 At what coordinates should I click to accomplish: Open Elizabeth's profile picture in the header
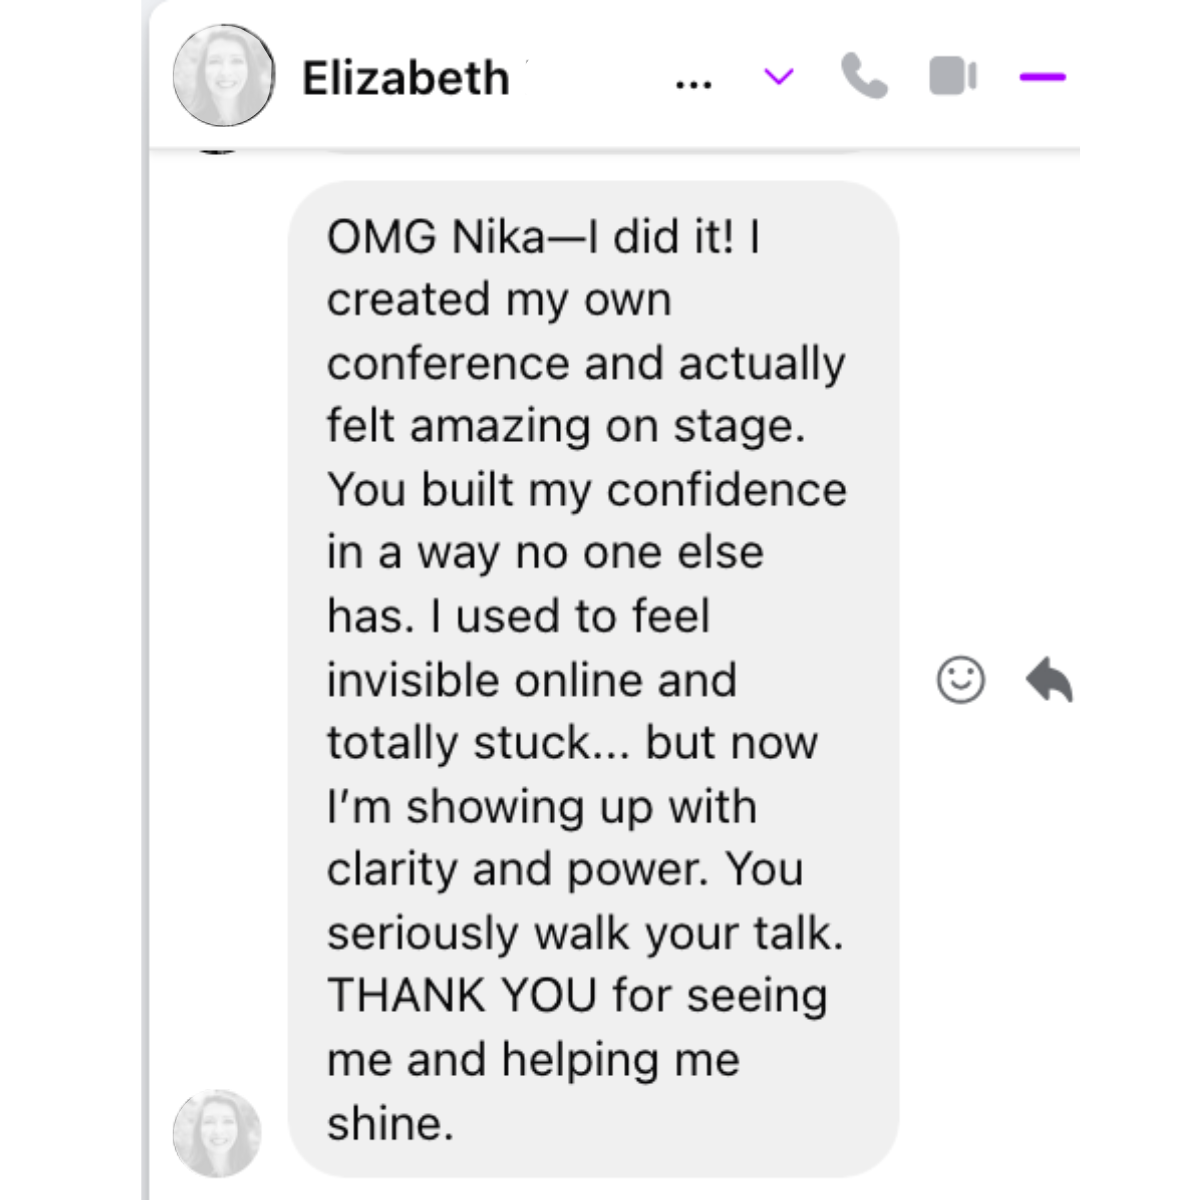[224, 76]
